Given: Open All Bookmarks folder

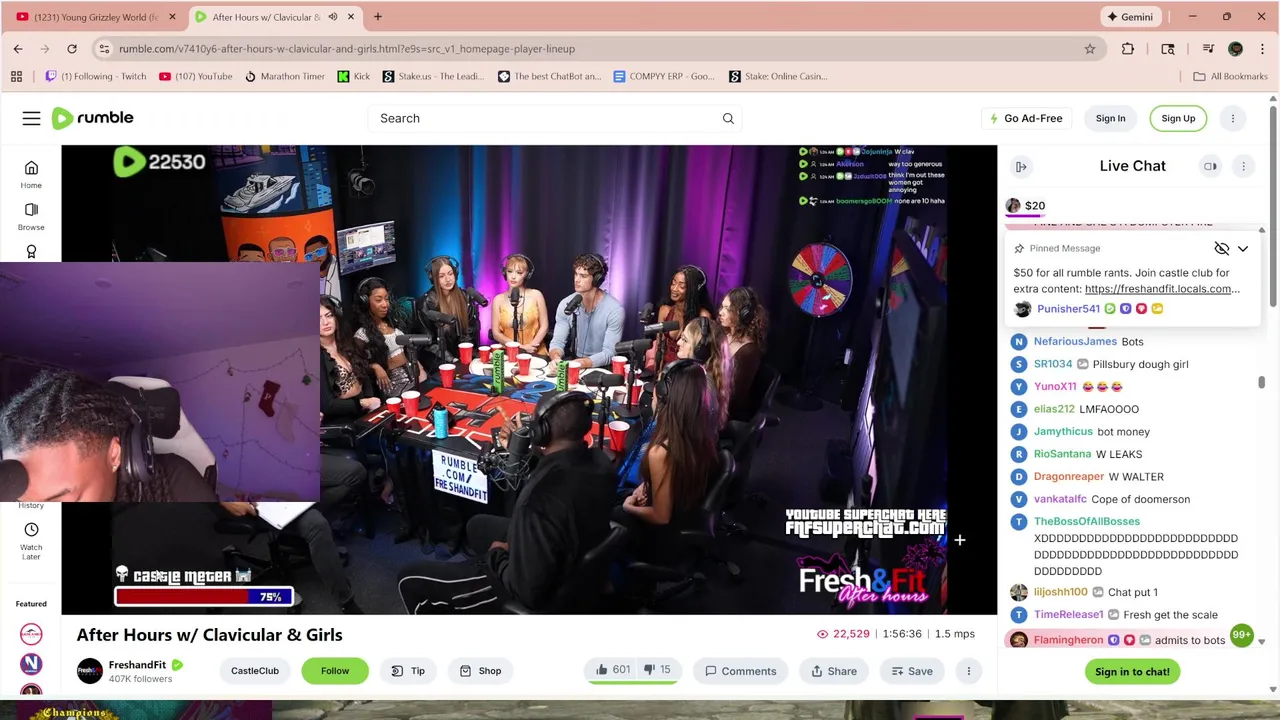Looking at the screenshot, I should click(x=1229, y=76).
